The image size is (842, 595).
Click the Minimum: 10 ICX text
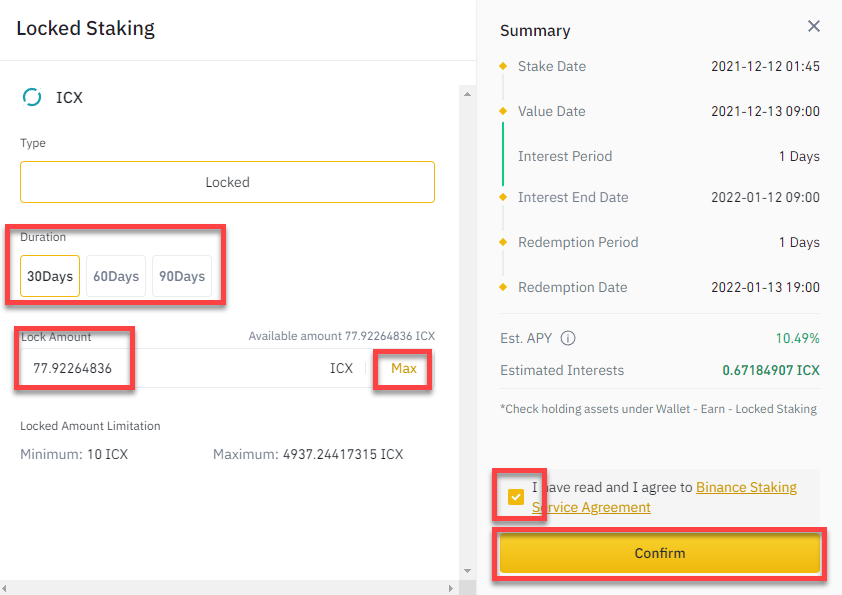(74, 454)
